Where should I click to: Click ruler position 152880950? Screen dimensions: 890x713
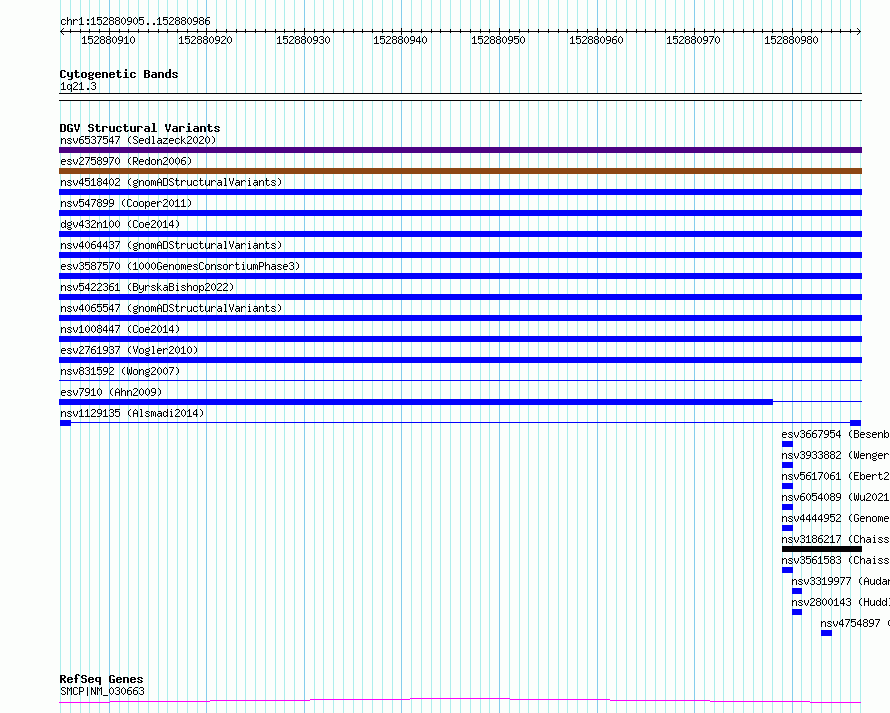(498, 40)
